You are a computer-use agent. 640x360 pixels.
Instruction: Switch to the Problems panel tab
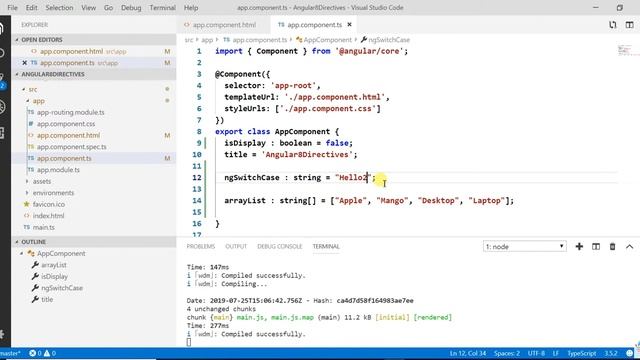[x=200, y=247]
